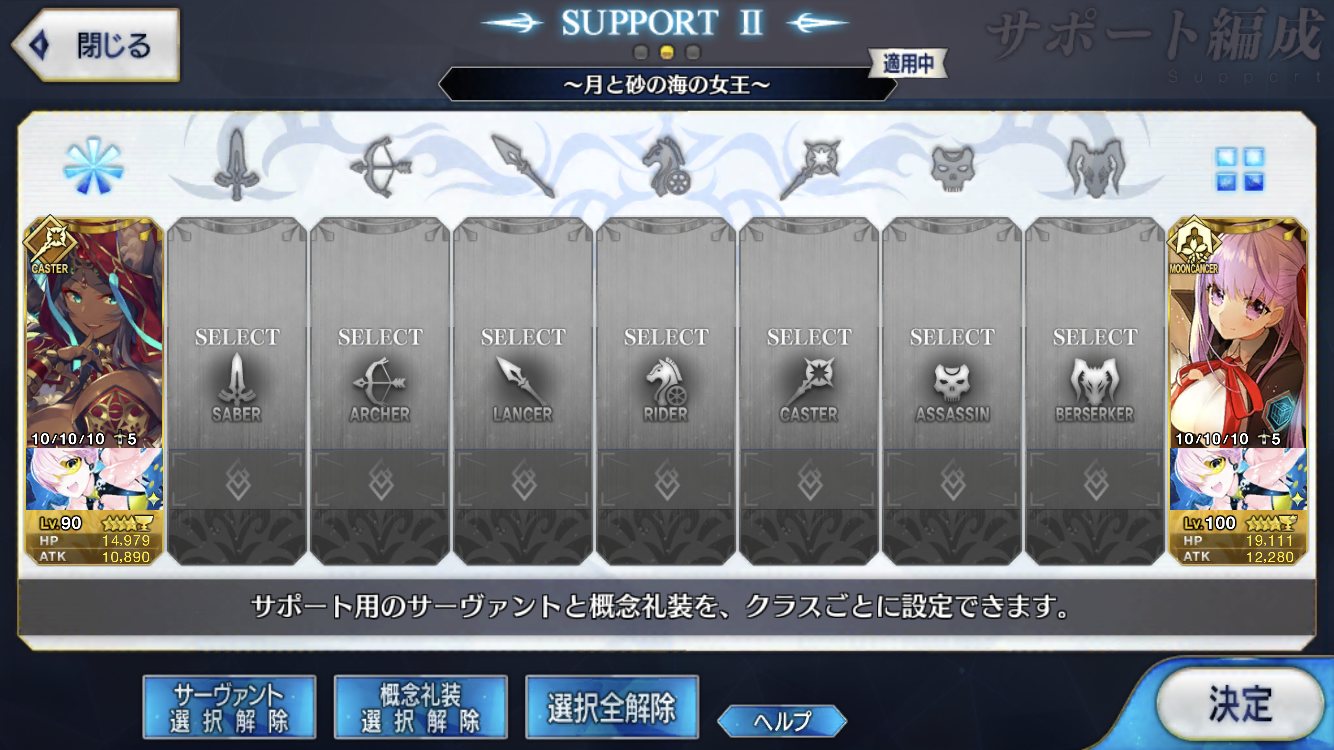The width and height of the screenshot is (1334, 750).
Task: Open the ヘルプ help button
Action: (x=782, y=720)
